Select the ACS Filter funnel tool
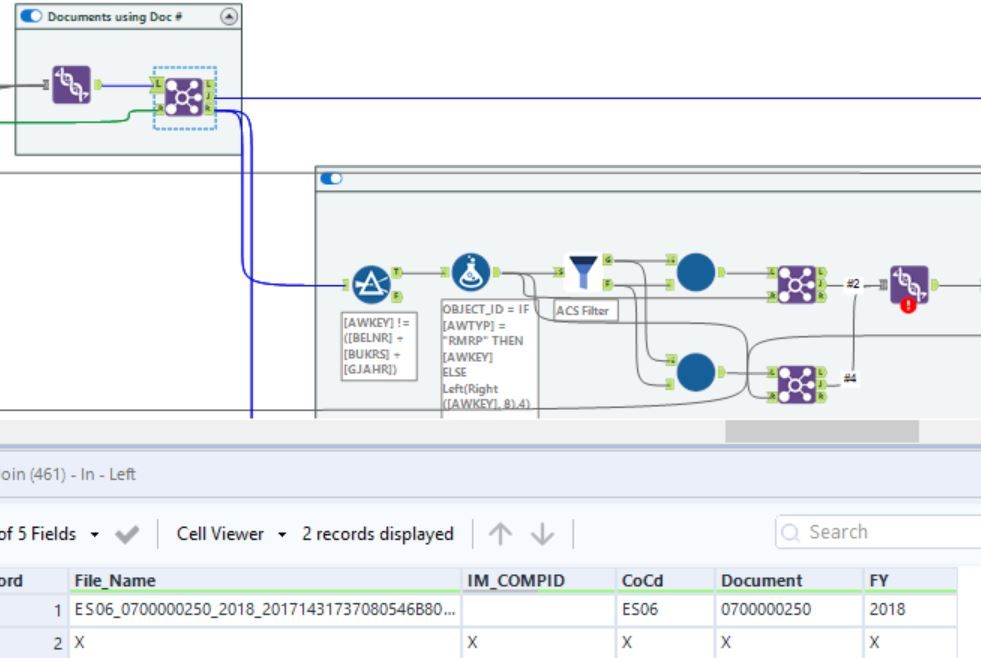981x658 pixels. pos(582,272)
